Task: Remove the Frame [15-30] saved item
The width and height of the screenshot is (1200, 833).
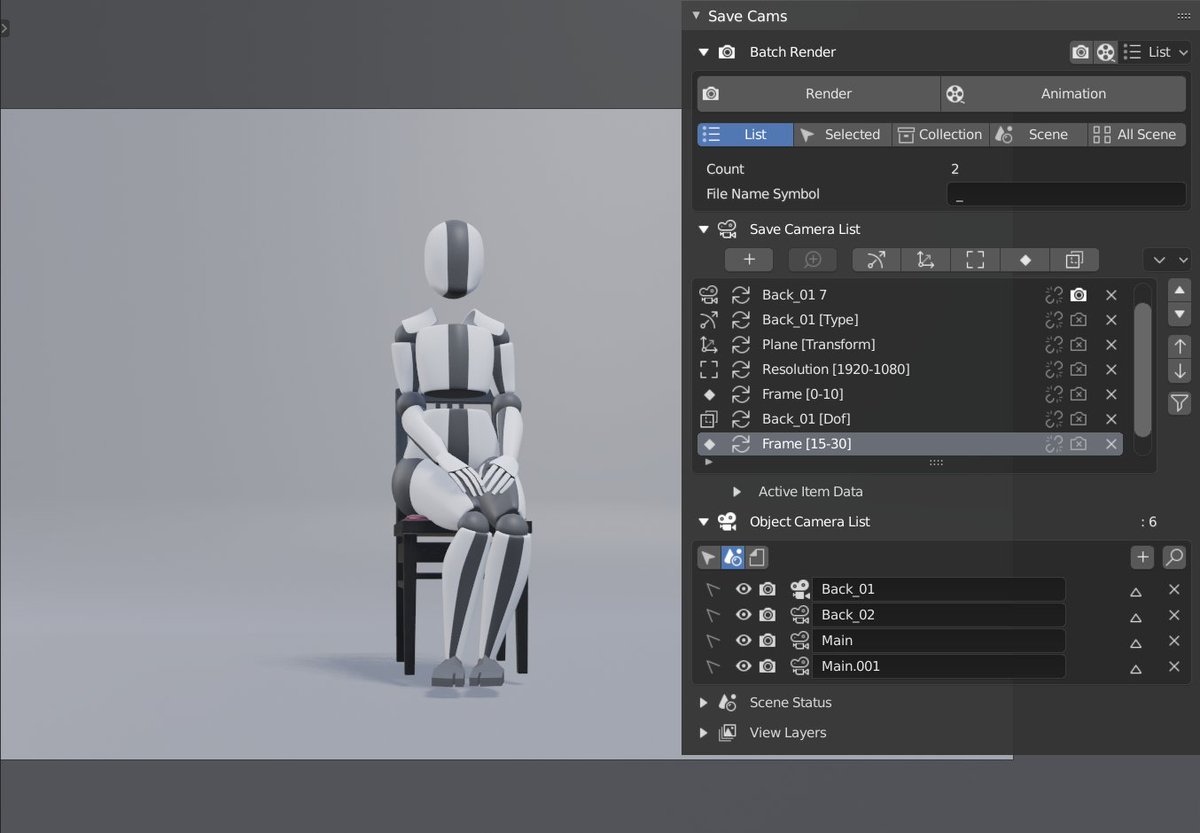Action: click(x=1111, y=444)
